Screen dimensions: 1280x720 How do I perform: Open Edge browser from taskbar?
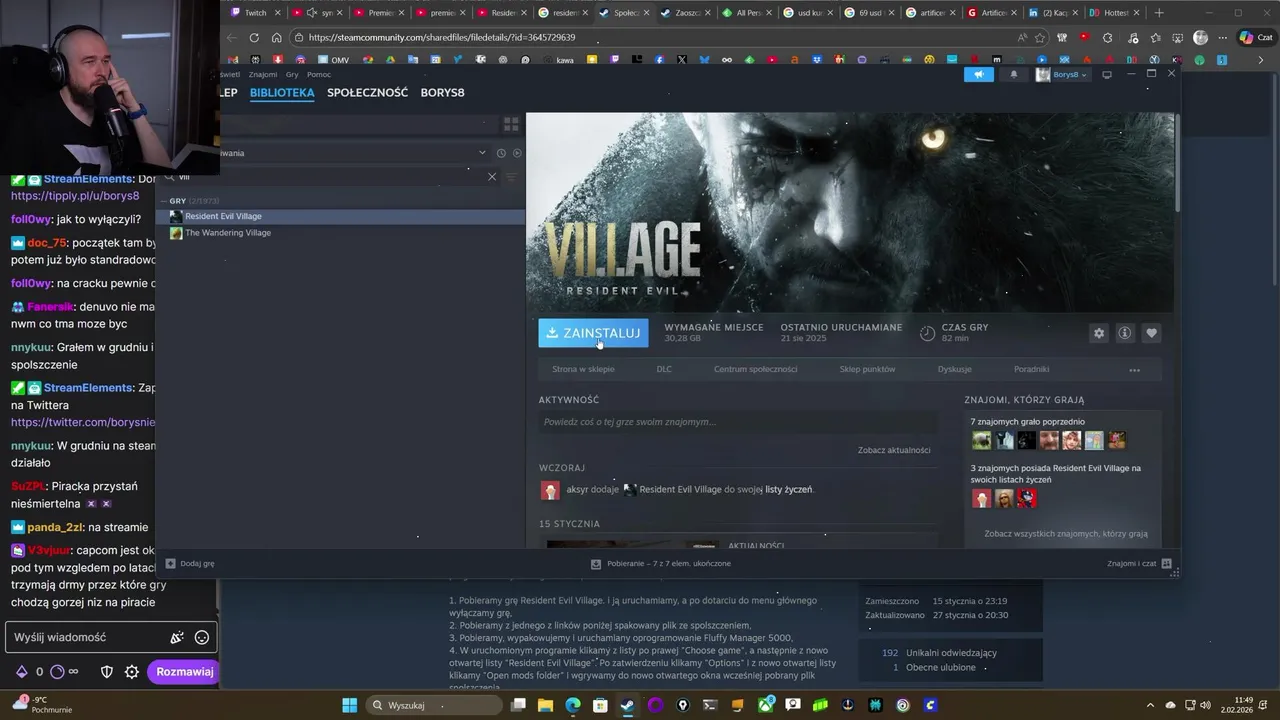(x=573, y=705)
